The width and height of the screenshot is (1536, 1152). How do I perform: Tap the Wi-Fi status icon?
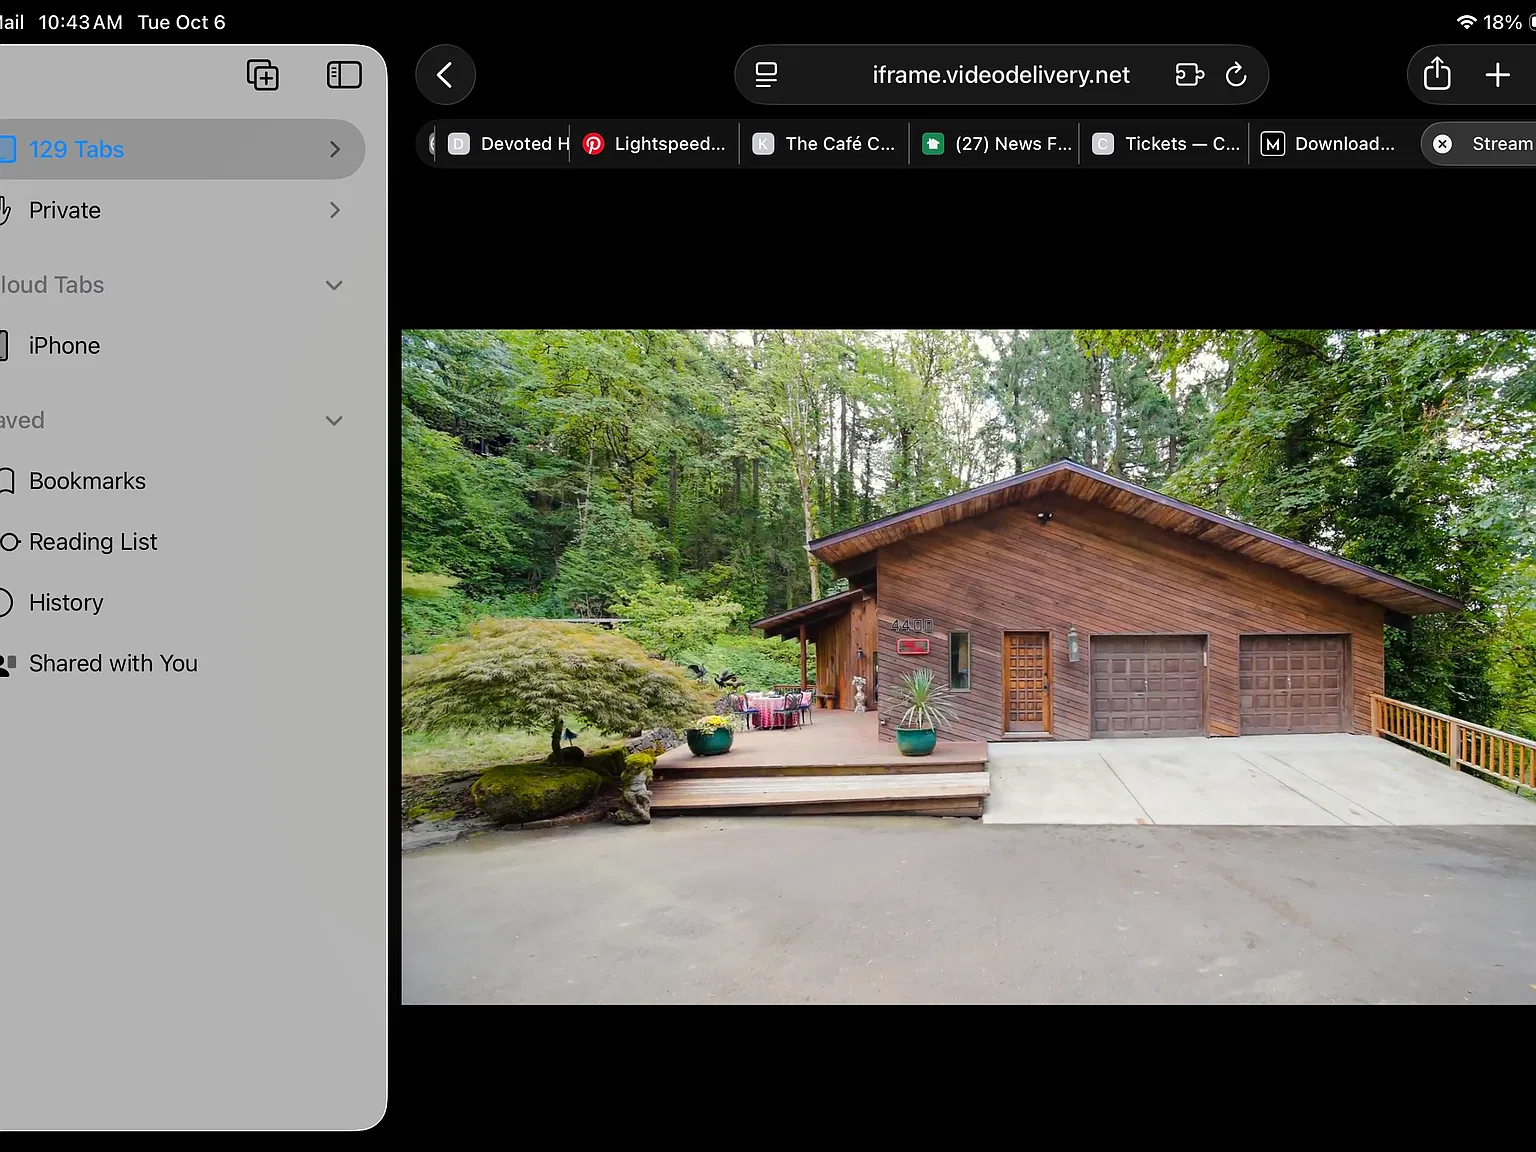(x=1466, y=22)
